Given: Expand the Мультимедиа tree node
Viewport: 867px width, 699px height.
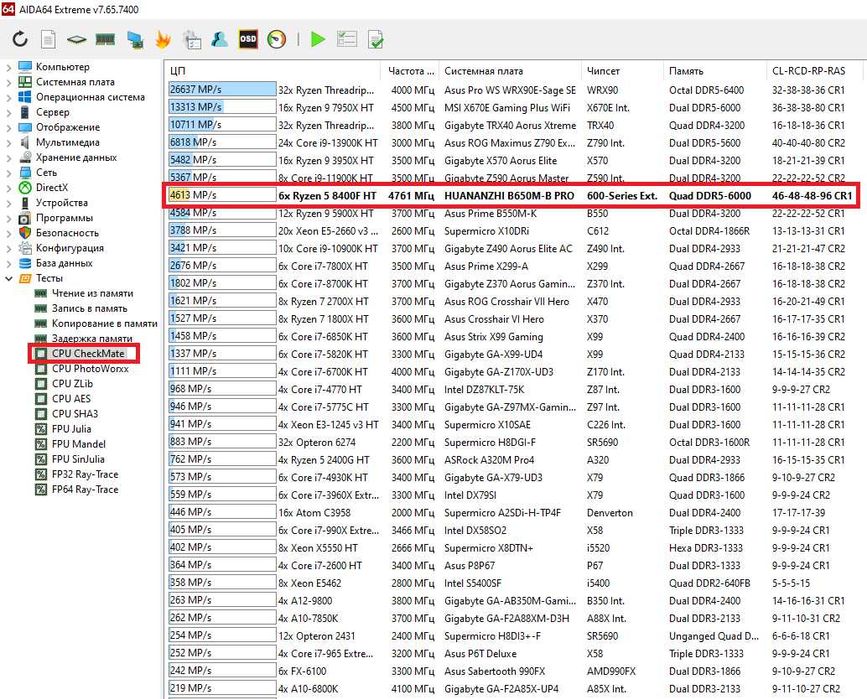Looking at the screenshot, I should (8, 143).
